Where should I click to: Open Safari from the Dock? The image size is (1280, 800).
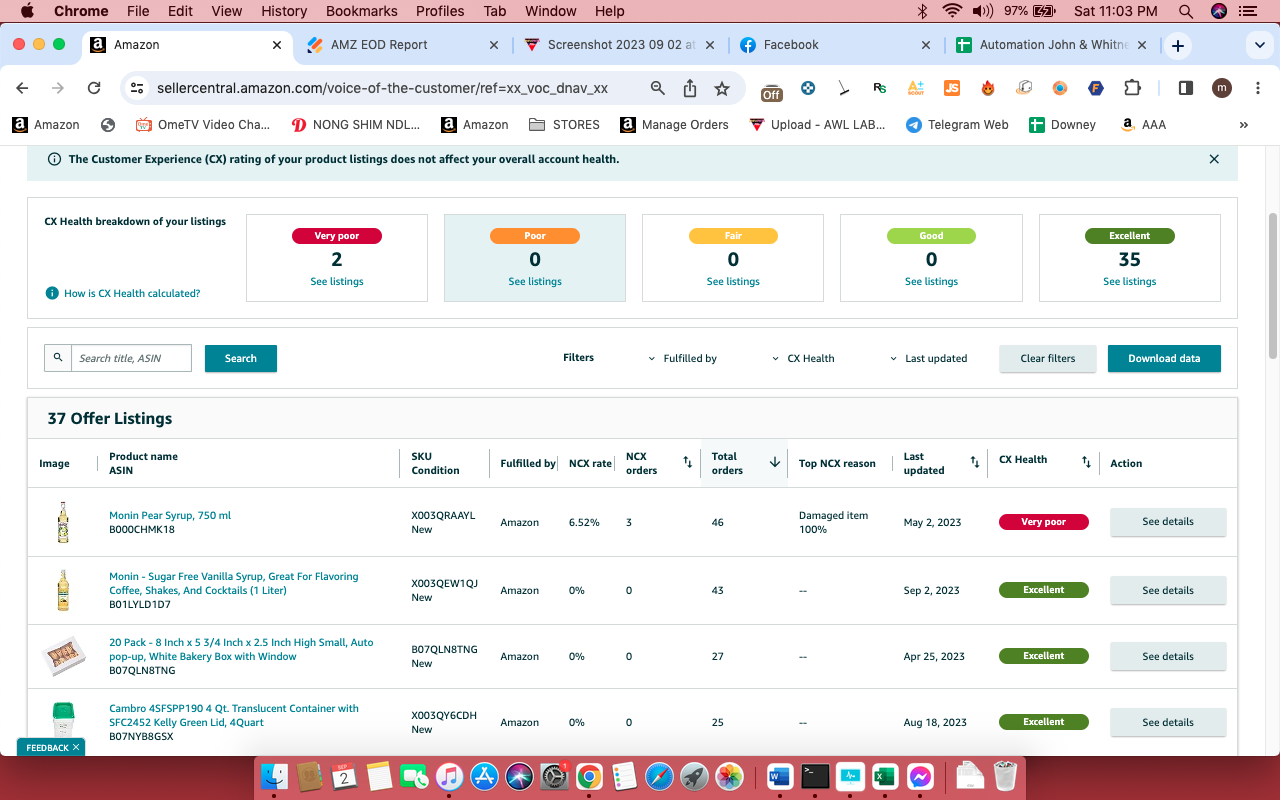point(659,776)
